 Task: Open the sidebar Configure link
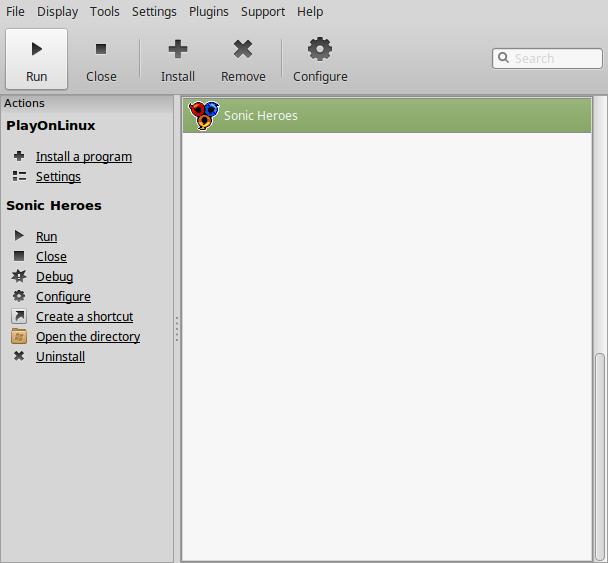[x=63, y=297]
